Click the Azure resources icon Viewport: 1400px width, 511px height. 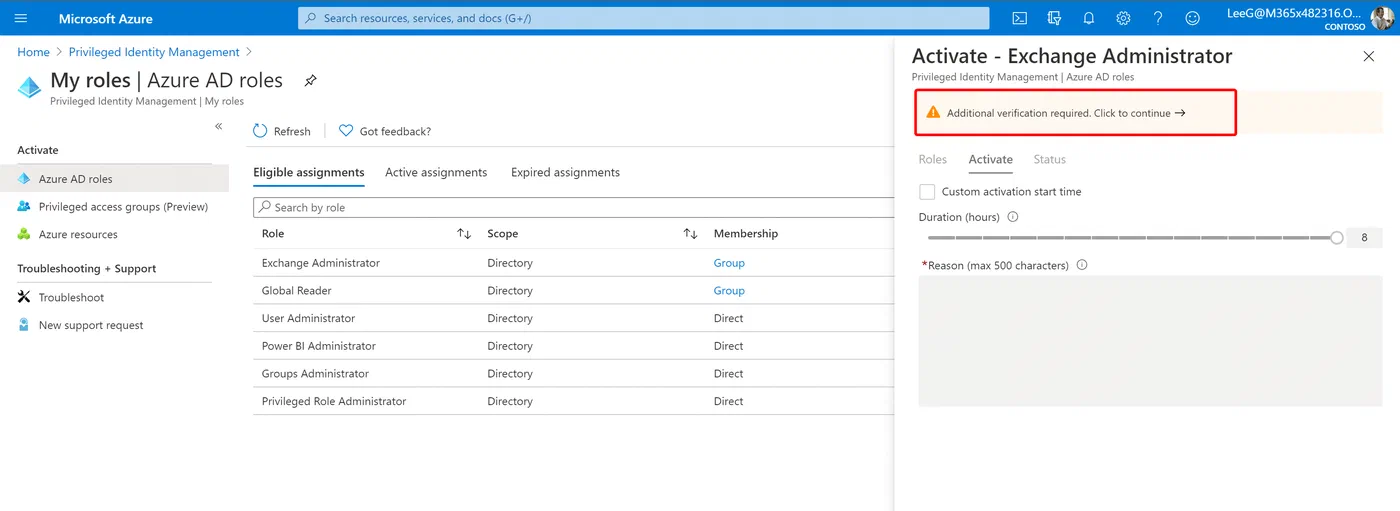pyautogui.click(x=24, y=234)
